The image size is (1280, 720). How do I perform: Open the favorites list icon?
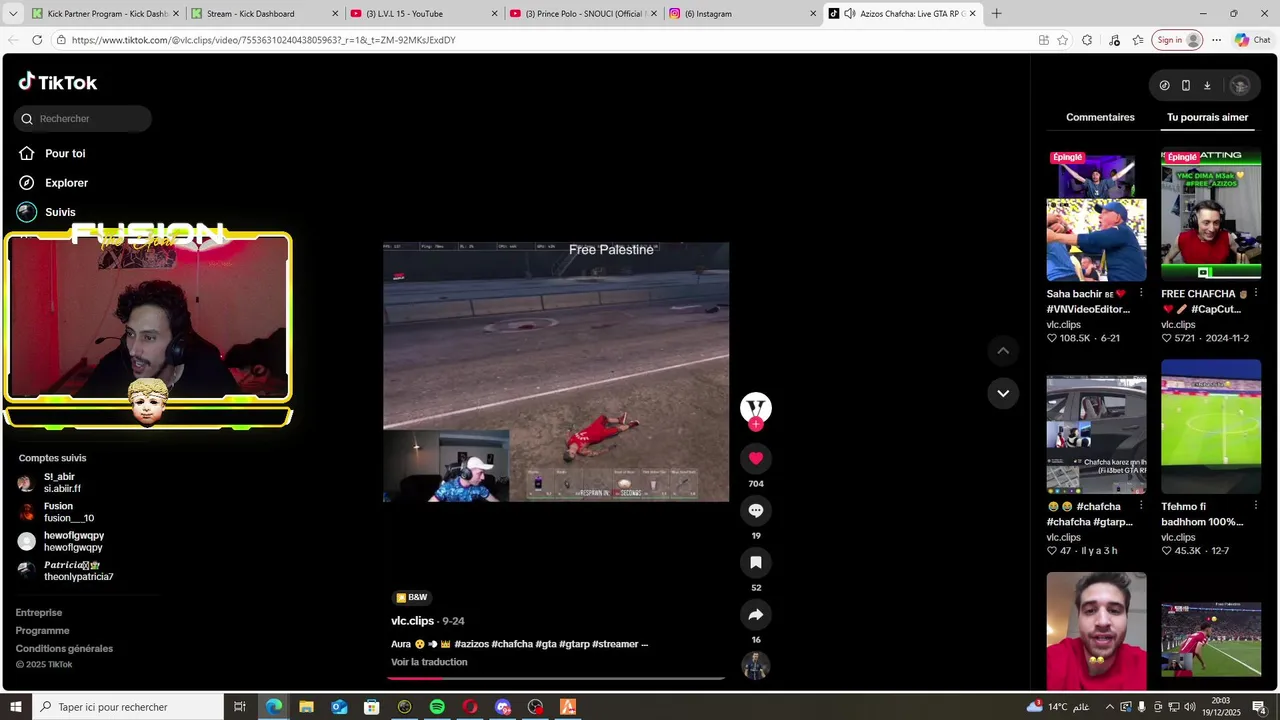pos(1138,40)
